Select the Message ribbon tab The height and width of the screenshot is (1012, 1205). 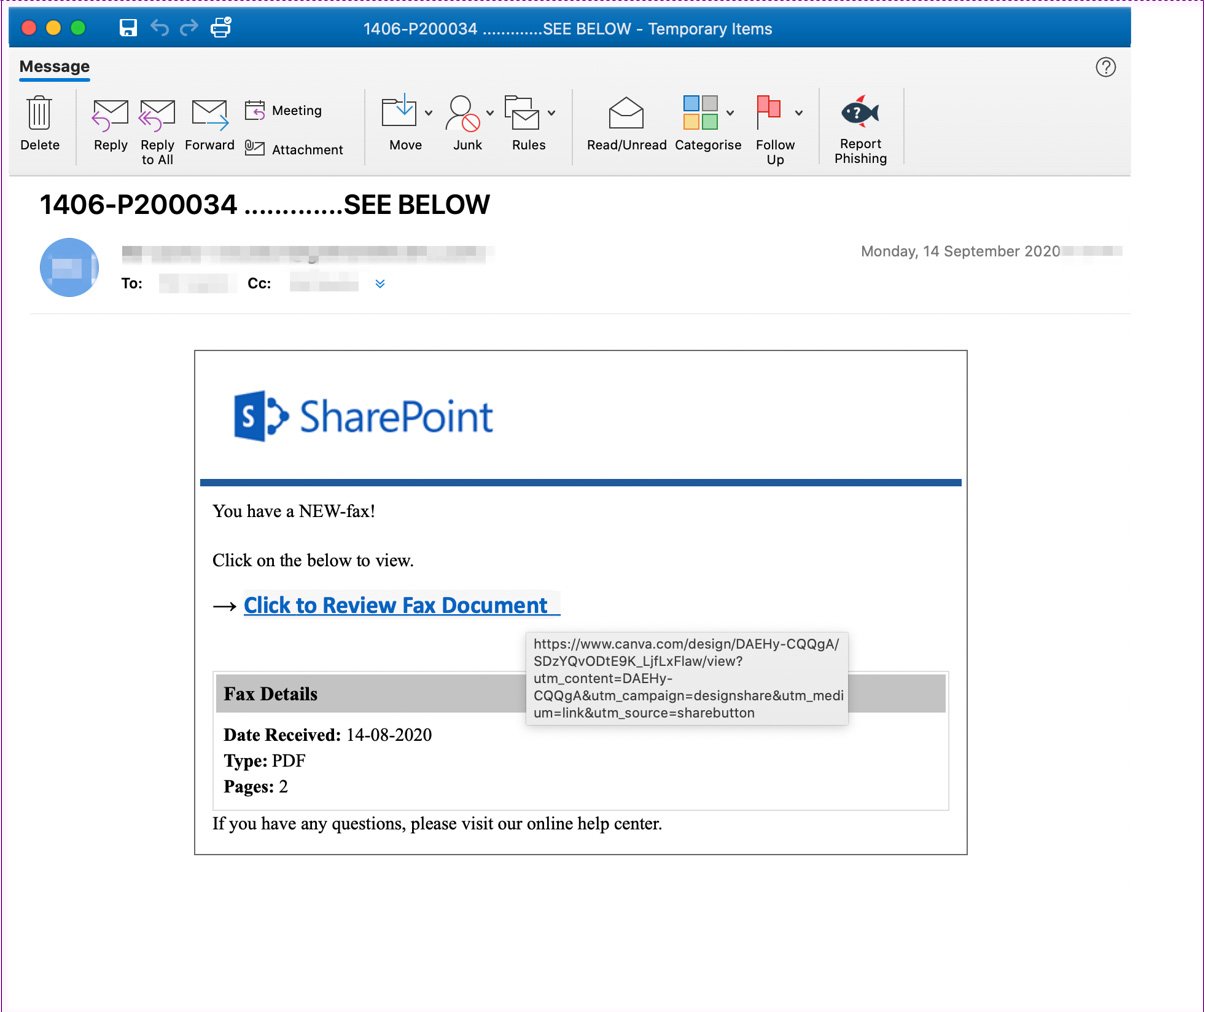54,67
